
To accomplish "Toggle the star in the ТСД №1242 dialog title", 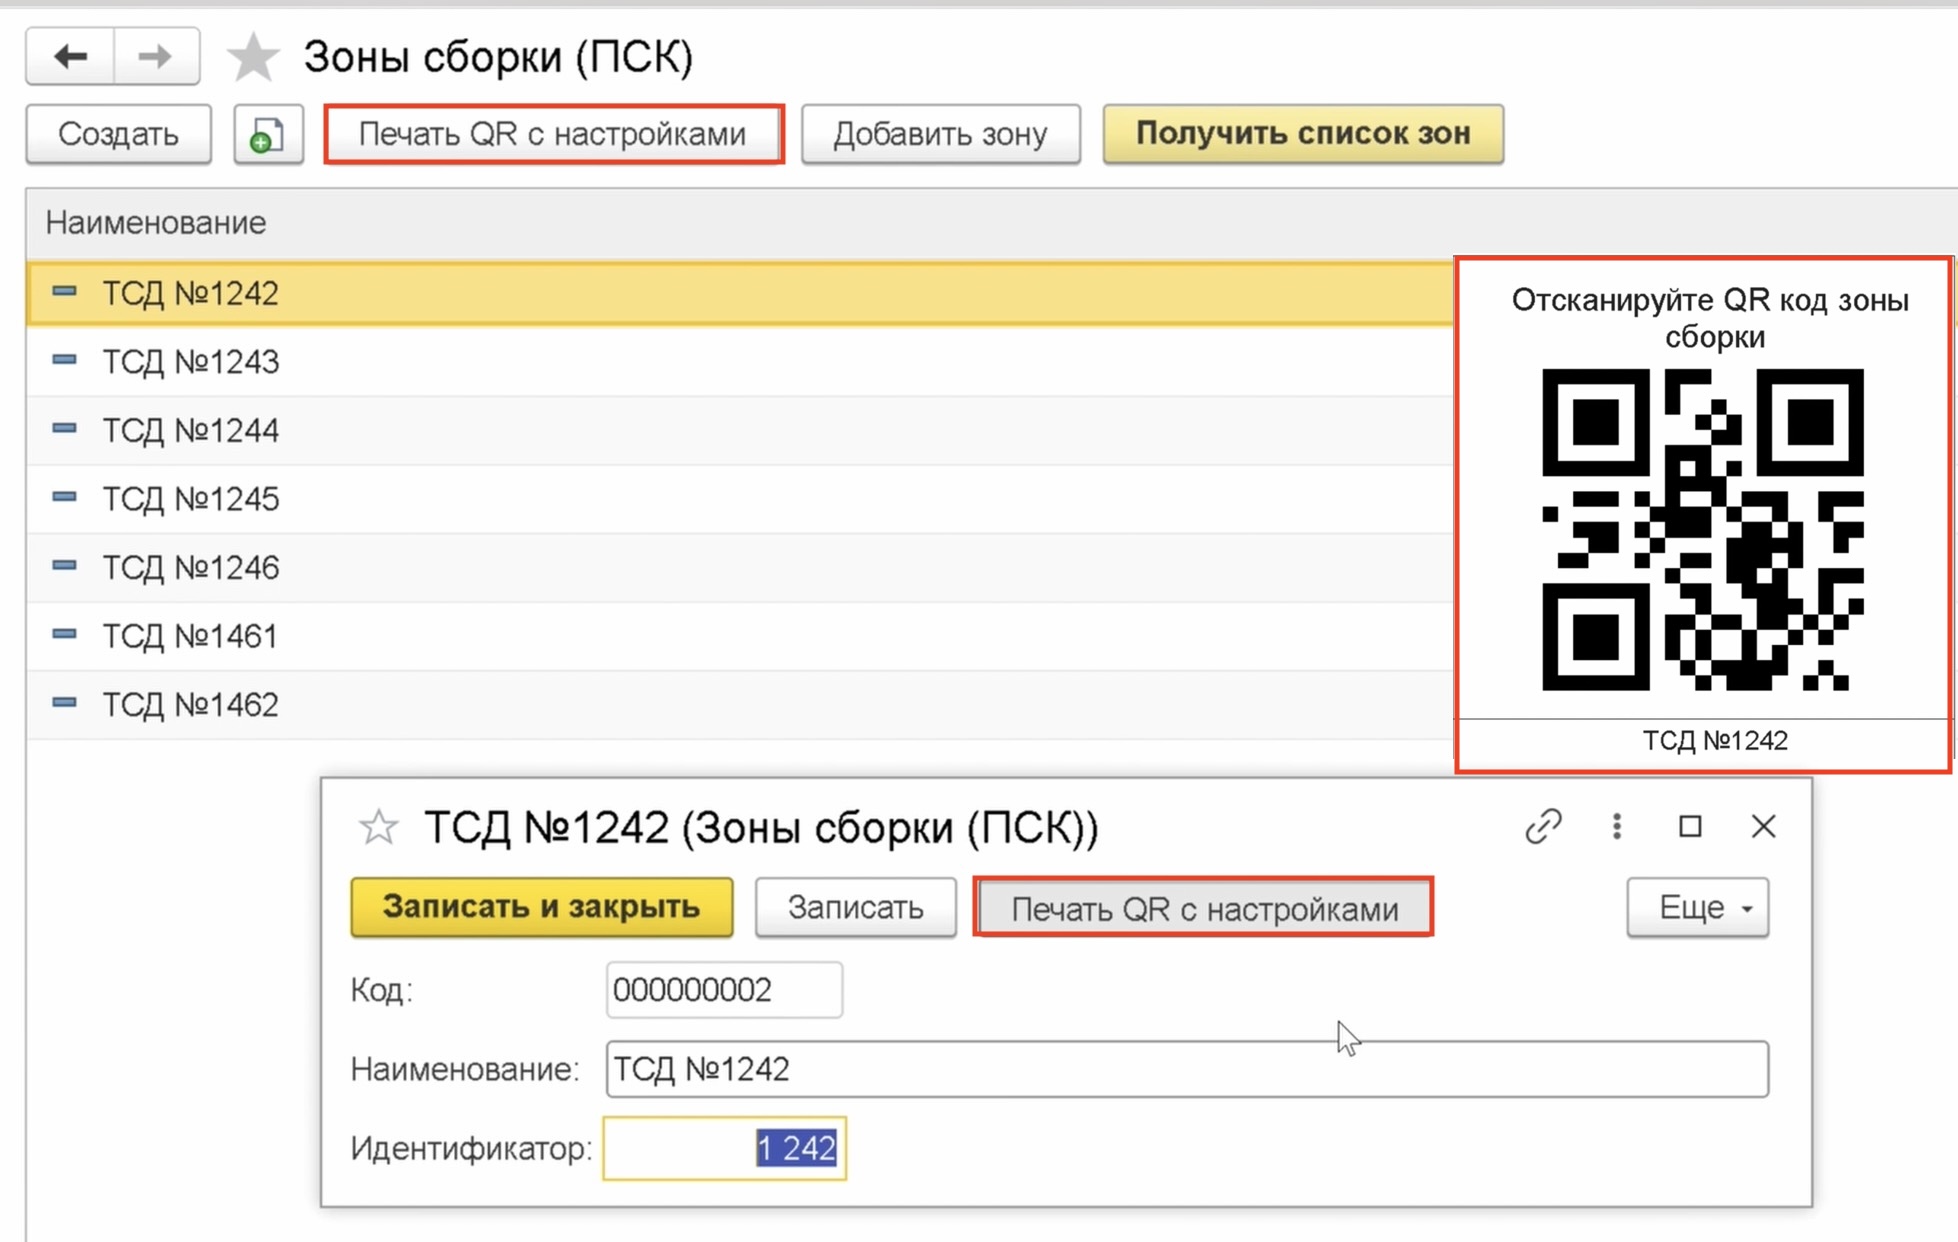I will click(380, 827).
